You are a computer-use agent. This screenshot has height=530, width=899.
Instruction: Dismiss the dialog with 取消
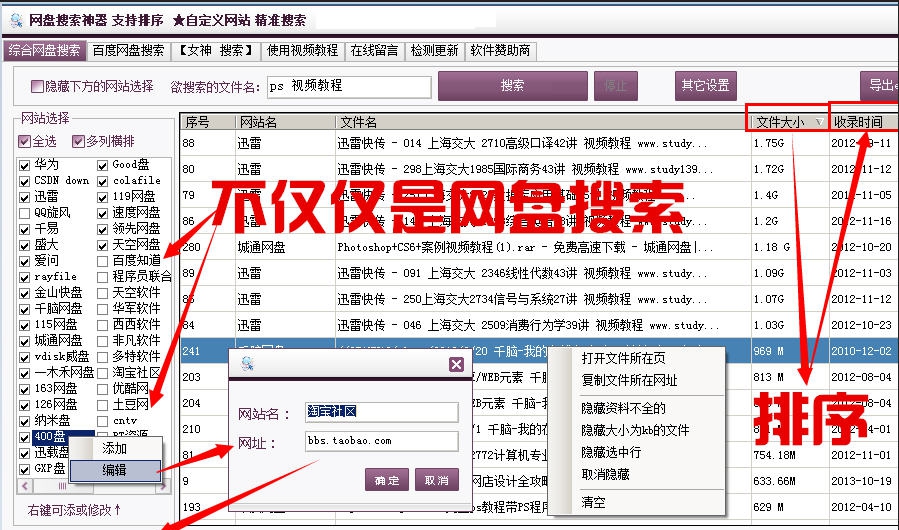[436, 480]
